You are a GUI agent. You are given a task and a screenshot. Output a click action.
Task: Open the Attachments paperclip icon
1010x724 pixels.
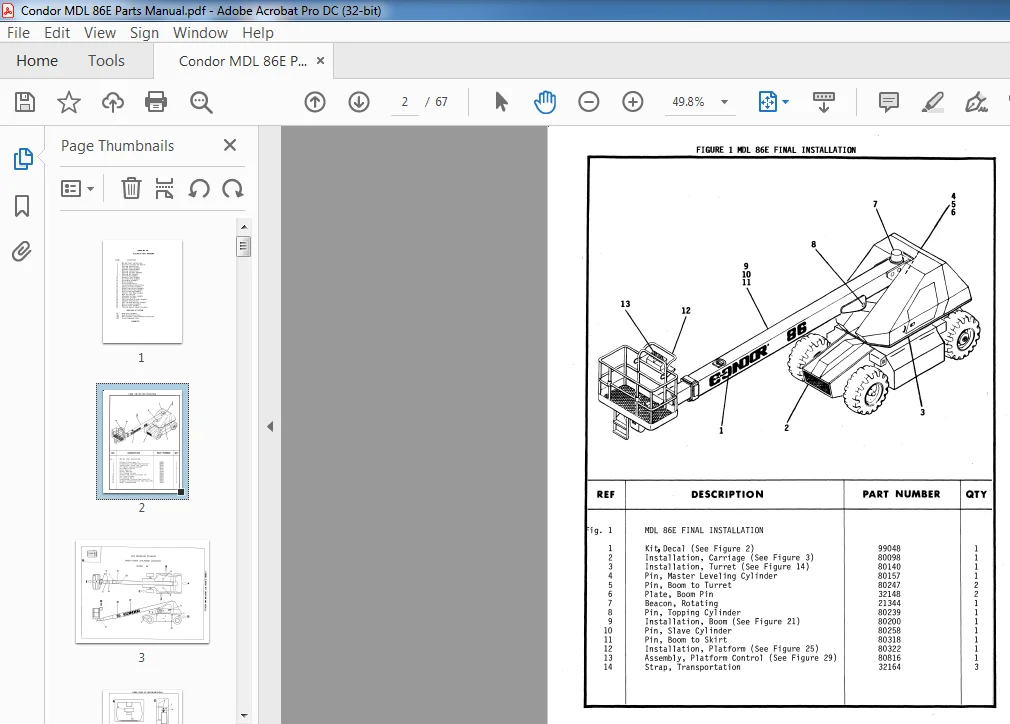click(x=22, y=251)
